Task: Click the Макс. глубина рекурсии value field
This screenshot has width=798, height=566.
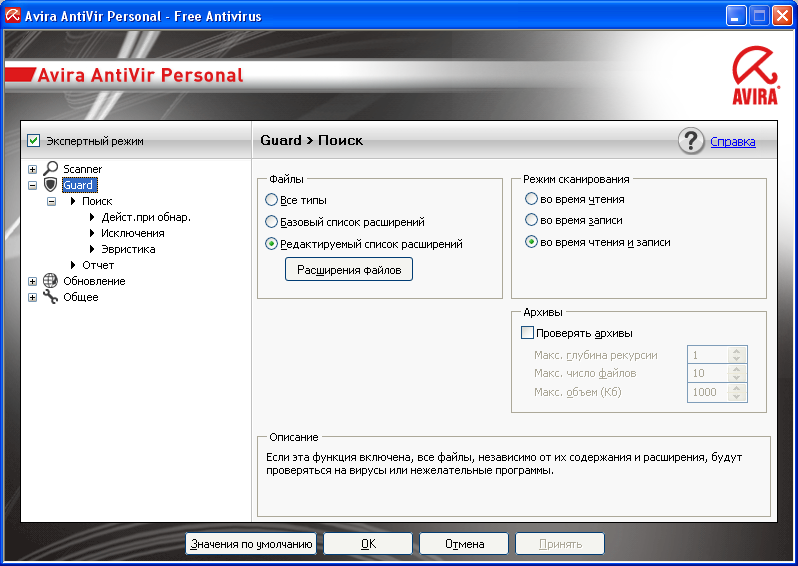Action: (708, 355)
